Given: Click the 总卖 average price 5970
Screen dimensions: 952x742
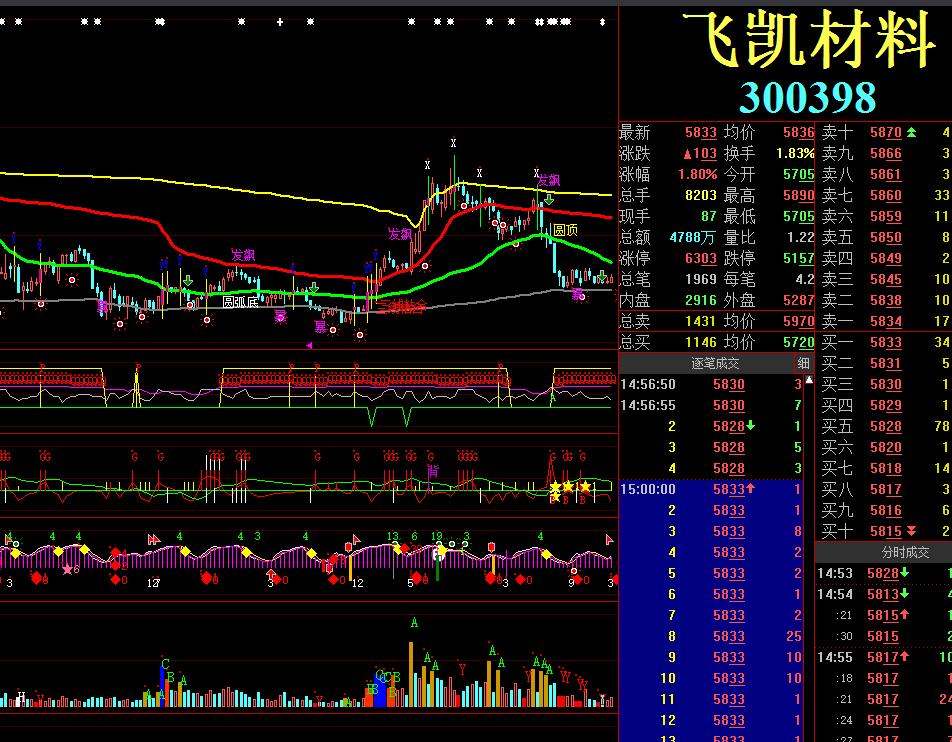Looking at the screenshot, I should click(798, 321).
